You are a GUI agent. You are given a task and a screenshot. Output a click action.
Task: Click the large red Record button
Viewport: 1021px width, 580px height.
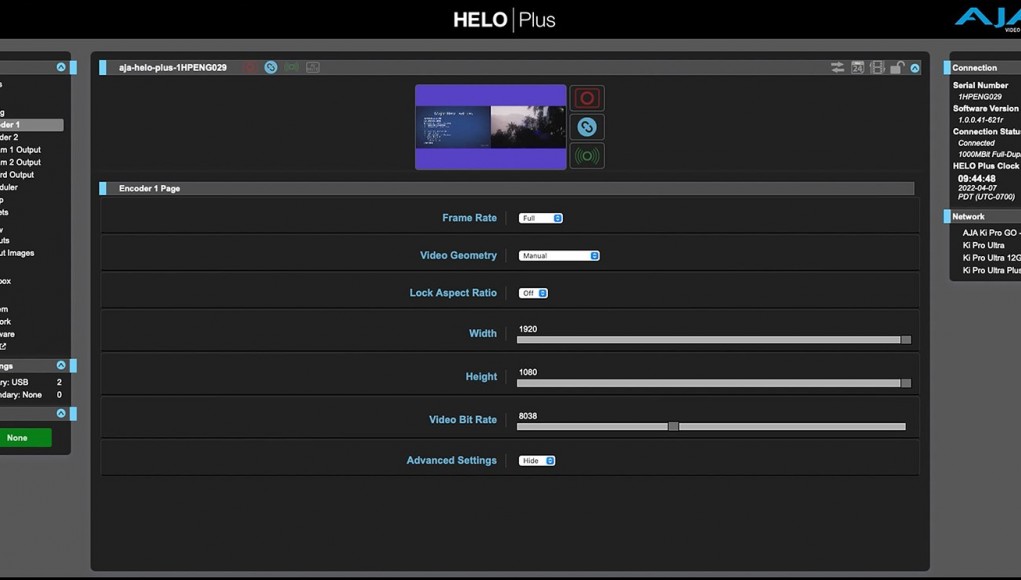pos(587,98)
